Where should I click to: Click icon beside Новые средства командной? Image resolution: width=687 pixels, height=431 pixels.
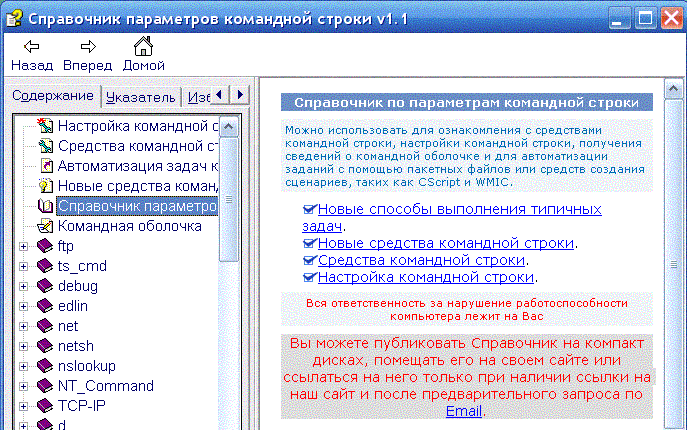pos(45,186)
